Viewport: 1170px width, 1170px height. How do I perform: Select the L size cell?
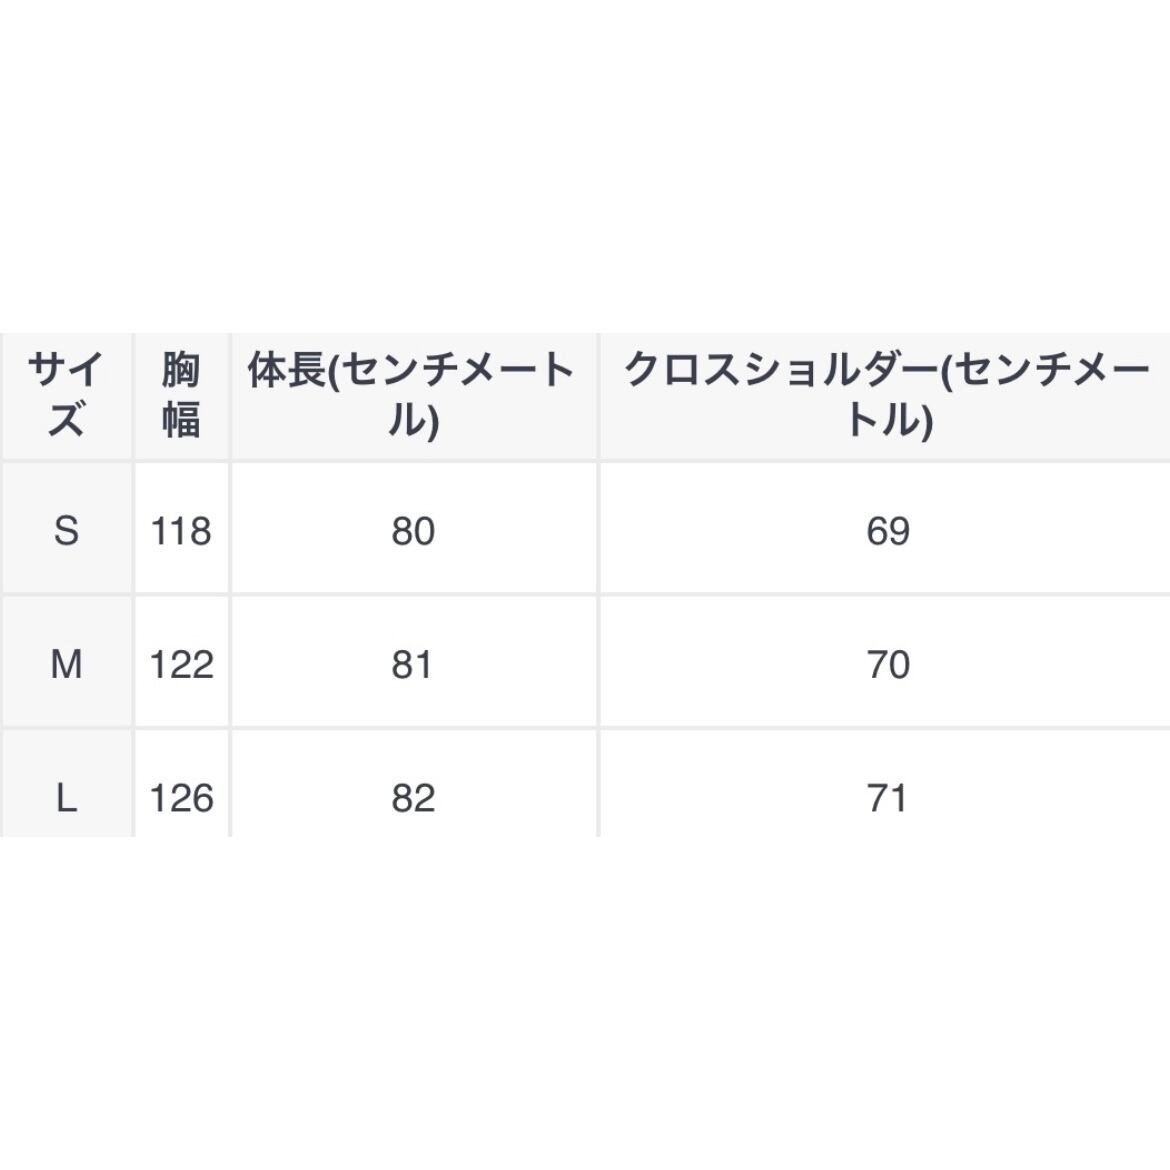pos(66,798)
